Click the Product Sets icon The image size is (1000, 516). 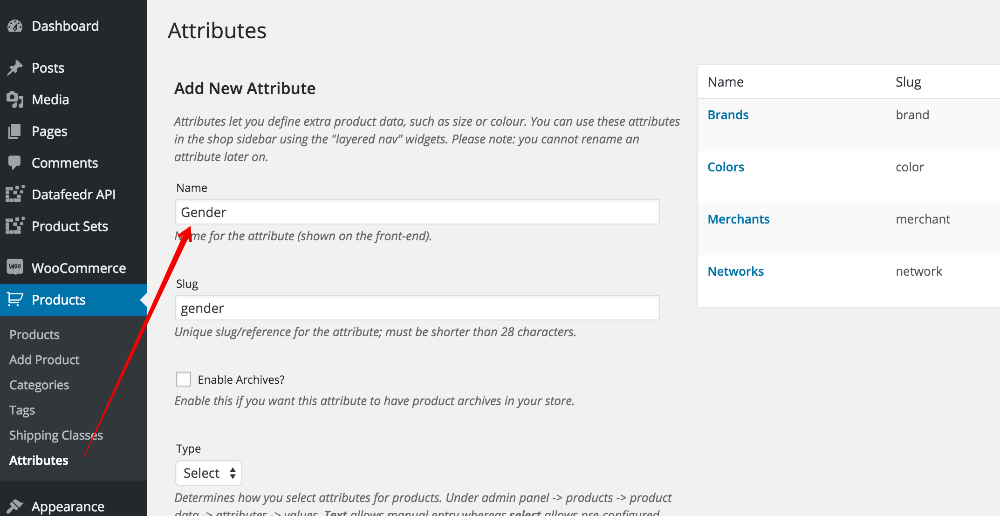pyautogui.click(x=15, y=226)
